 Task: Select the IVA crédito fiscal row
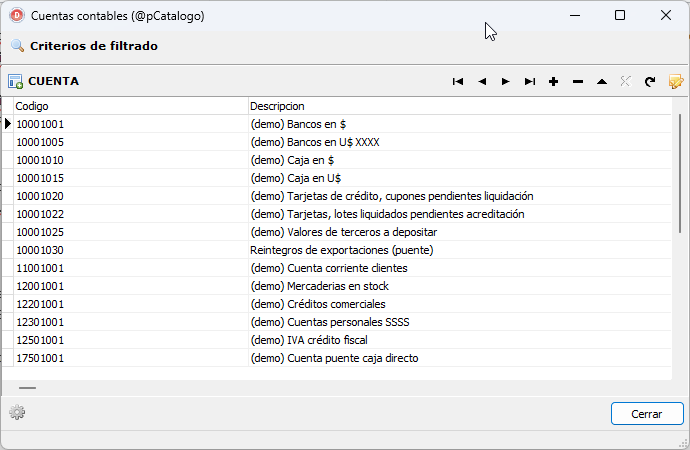(337, 340)
